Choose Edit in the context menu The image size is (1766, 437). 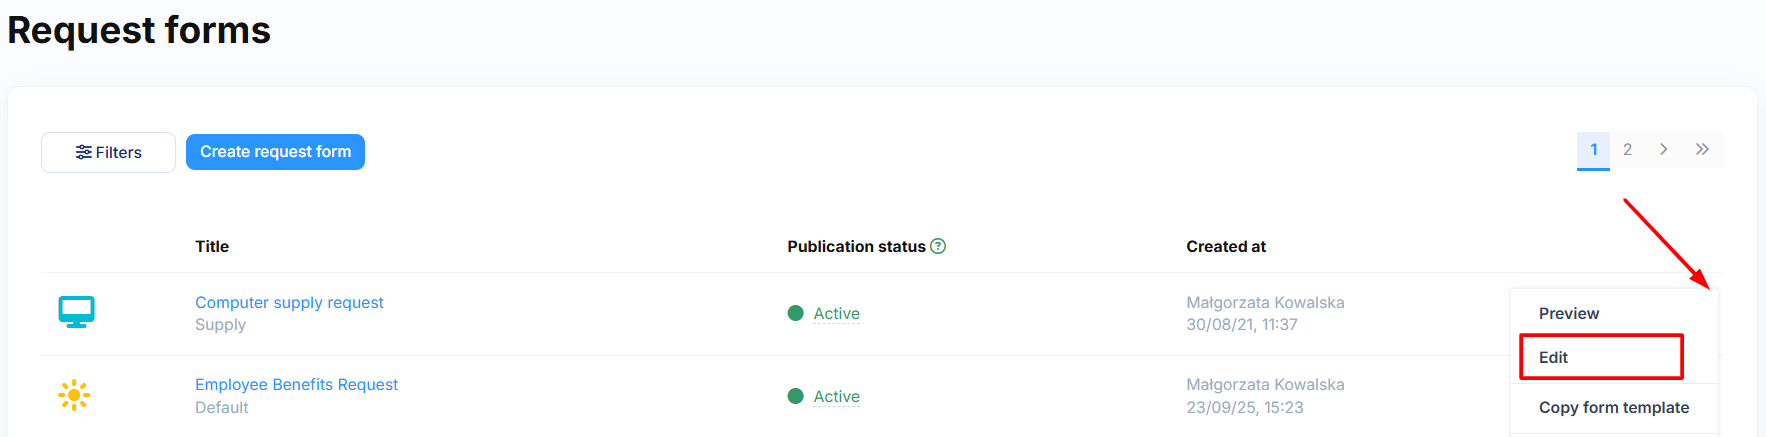click(x=1553, y=357)
